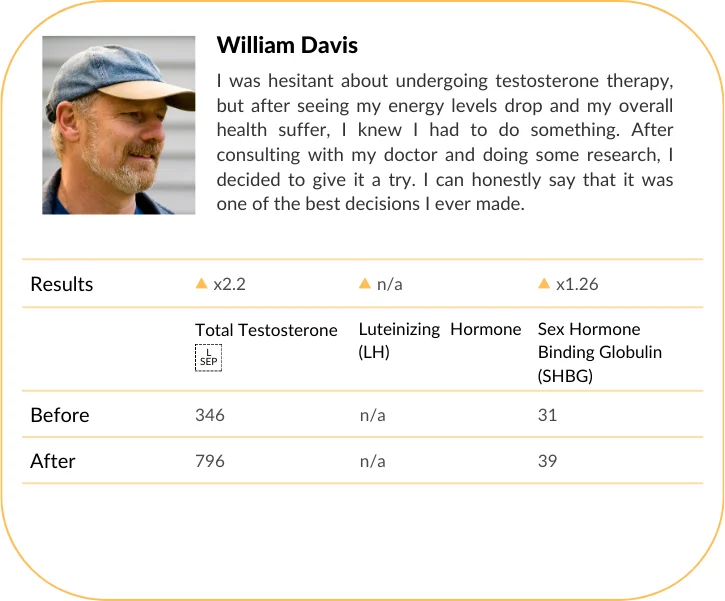The width and height of the screenshot is (725, 601).
Task: Select the testimonial paragraph text
Action: point(445,141)
